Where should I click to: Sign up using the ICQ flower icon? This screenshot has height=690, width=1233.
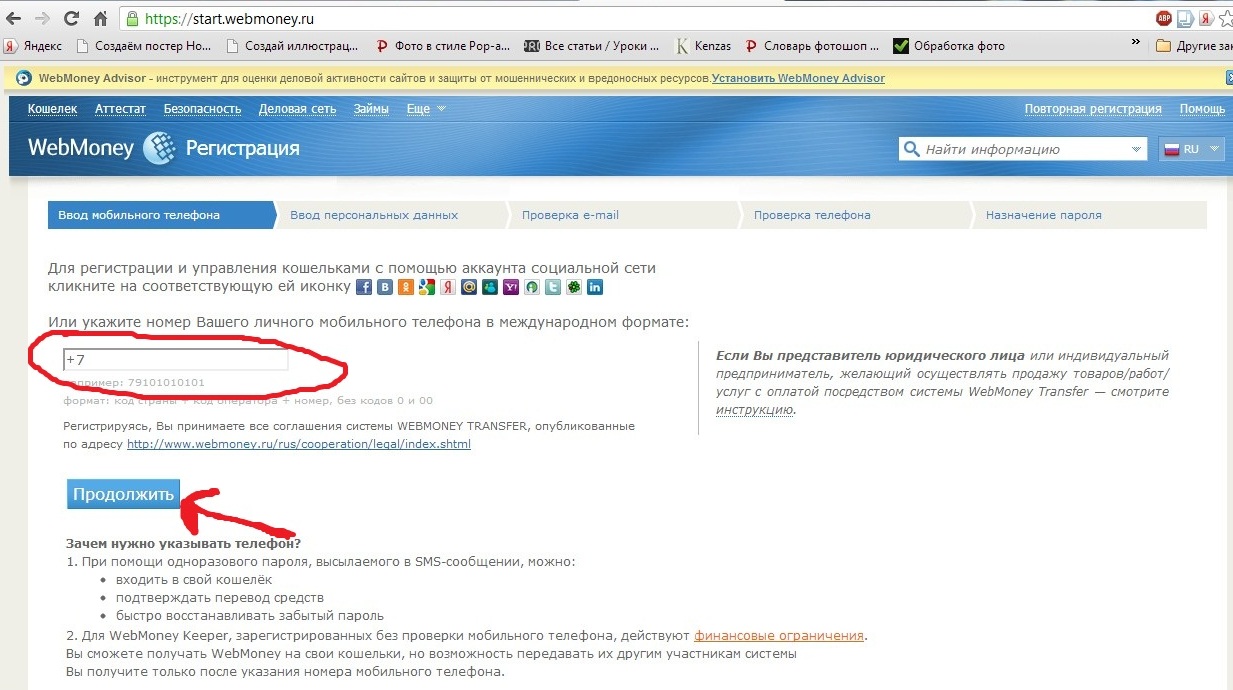[x=574, y=287]
